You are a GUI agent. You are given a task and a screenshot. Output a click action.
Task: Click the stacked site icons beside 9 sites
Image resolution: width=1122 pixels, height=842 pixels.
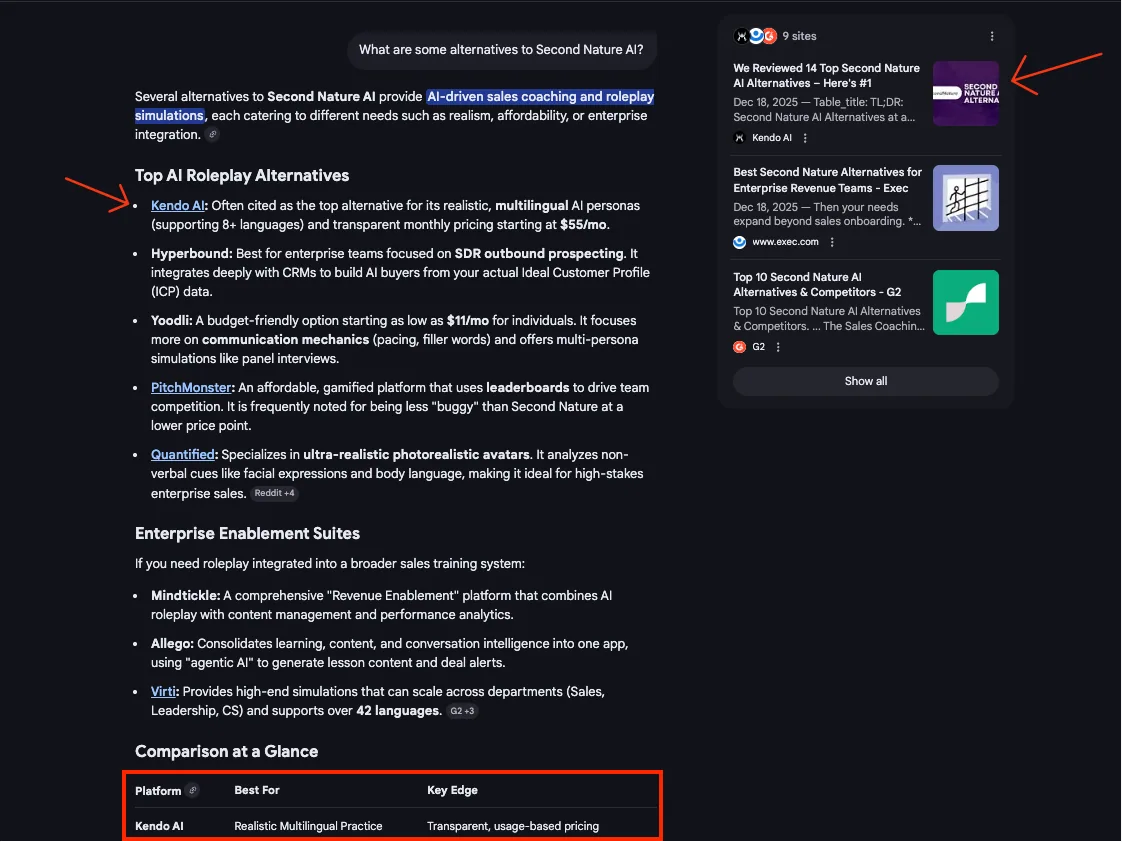coord(756,36)
